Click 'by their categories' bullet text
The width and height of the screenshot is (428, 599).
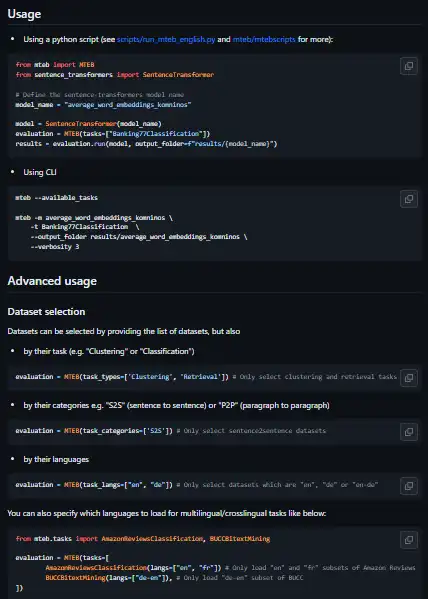176,405
